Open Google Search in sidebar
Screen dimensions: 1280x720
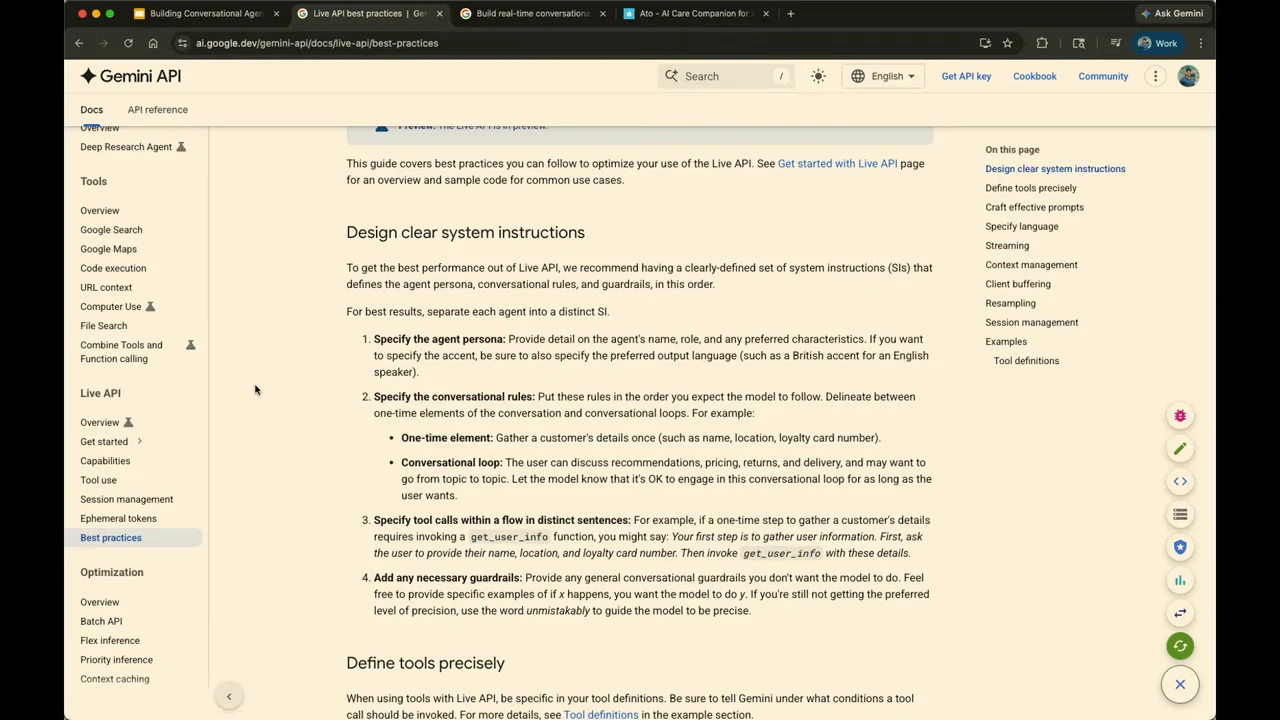pos(111,230)
